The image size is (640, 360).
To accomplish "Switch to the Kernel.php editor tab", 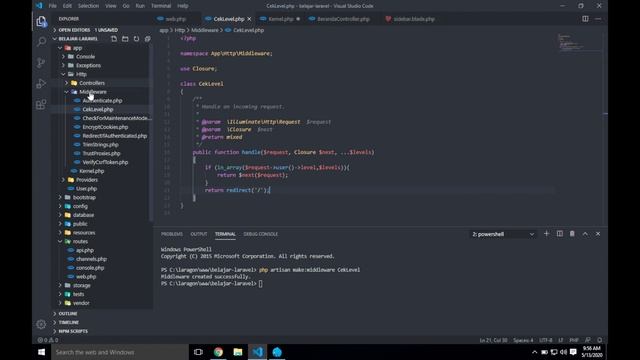I will pyautogui.click(x=281, y=19).
